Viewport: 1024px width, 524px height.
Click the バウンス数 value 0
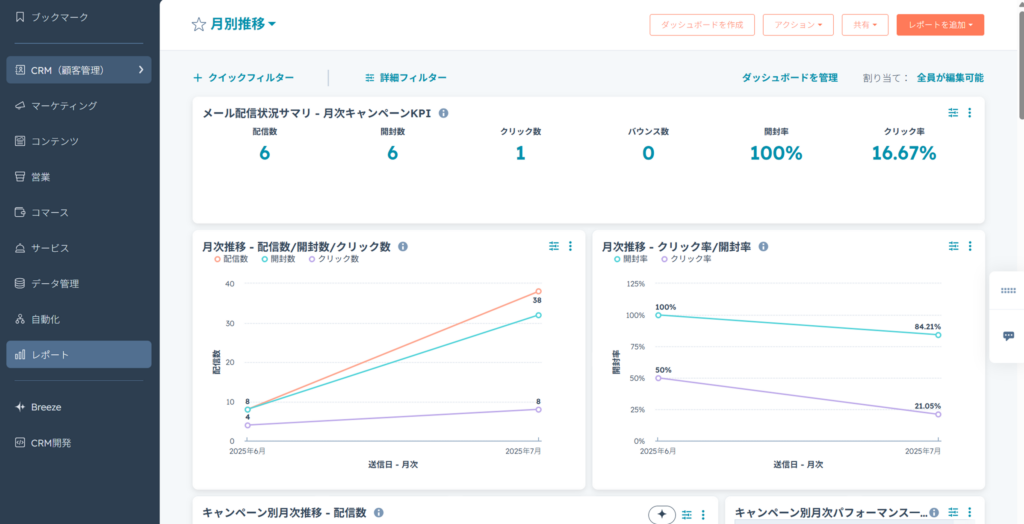tap(648, 154)
